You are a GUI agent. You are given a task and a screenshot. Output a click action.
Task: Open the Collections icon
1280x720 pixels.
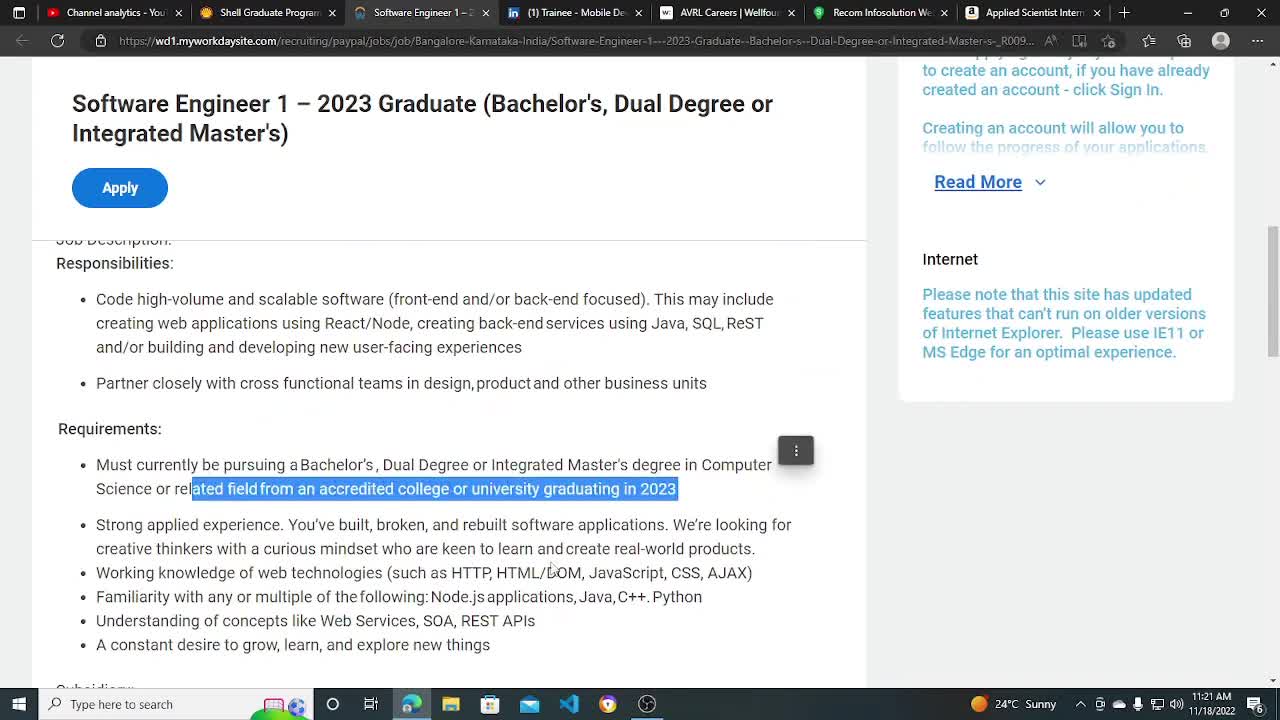(x=1184, y=41)
